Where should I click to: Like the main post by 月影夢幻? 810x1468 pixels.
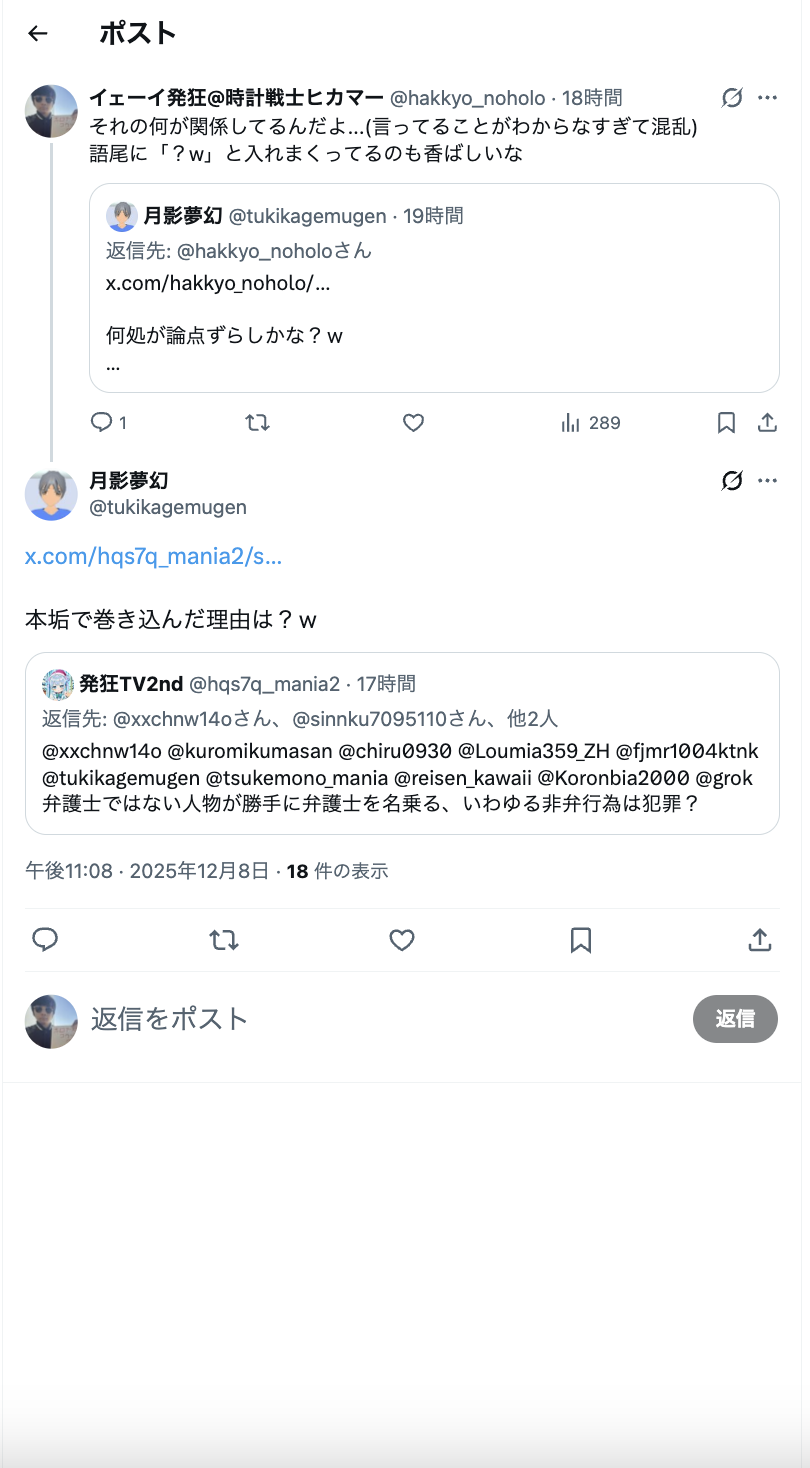[x=402, y=940]
